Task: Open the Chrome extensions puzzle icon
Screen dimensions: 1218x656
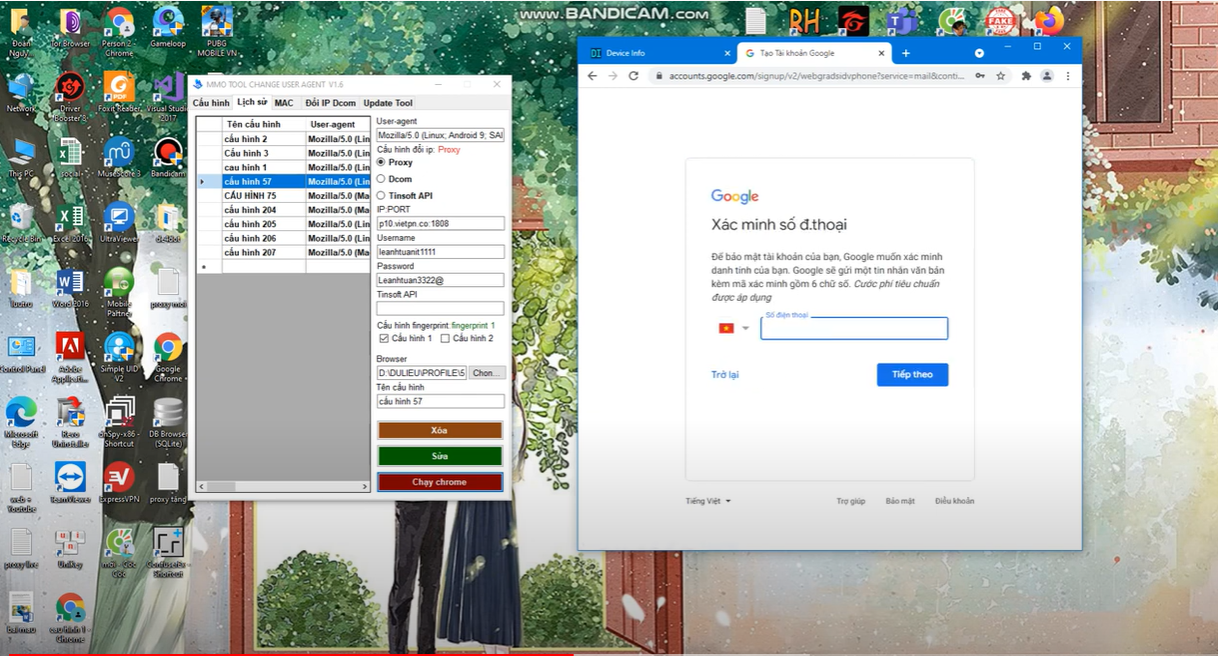Action: point(1026,76)
